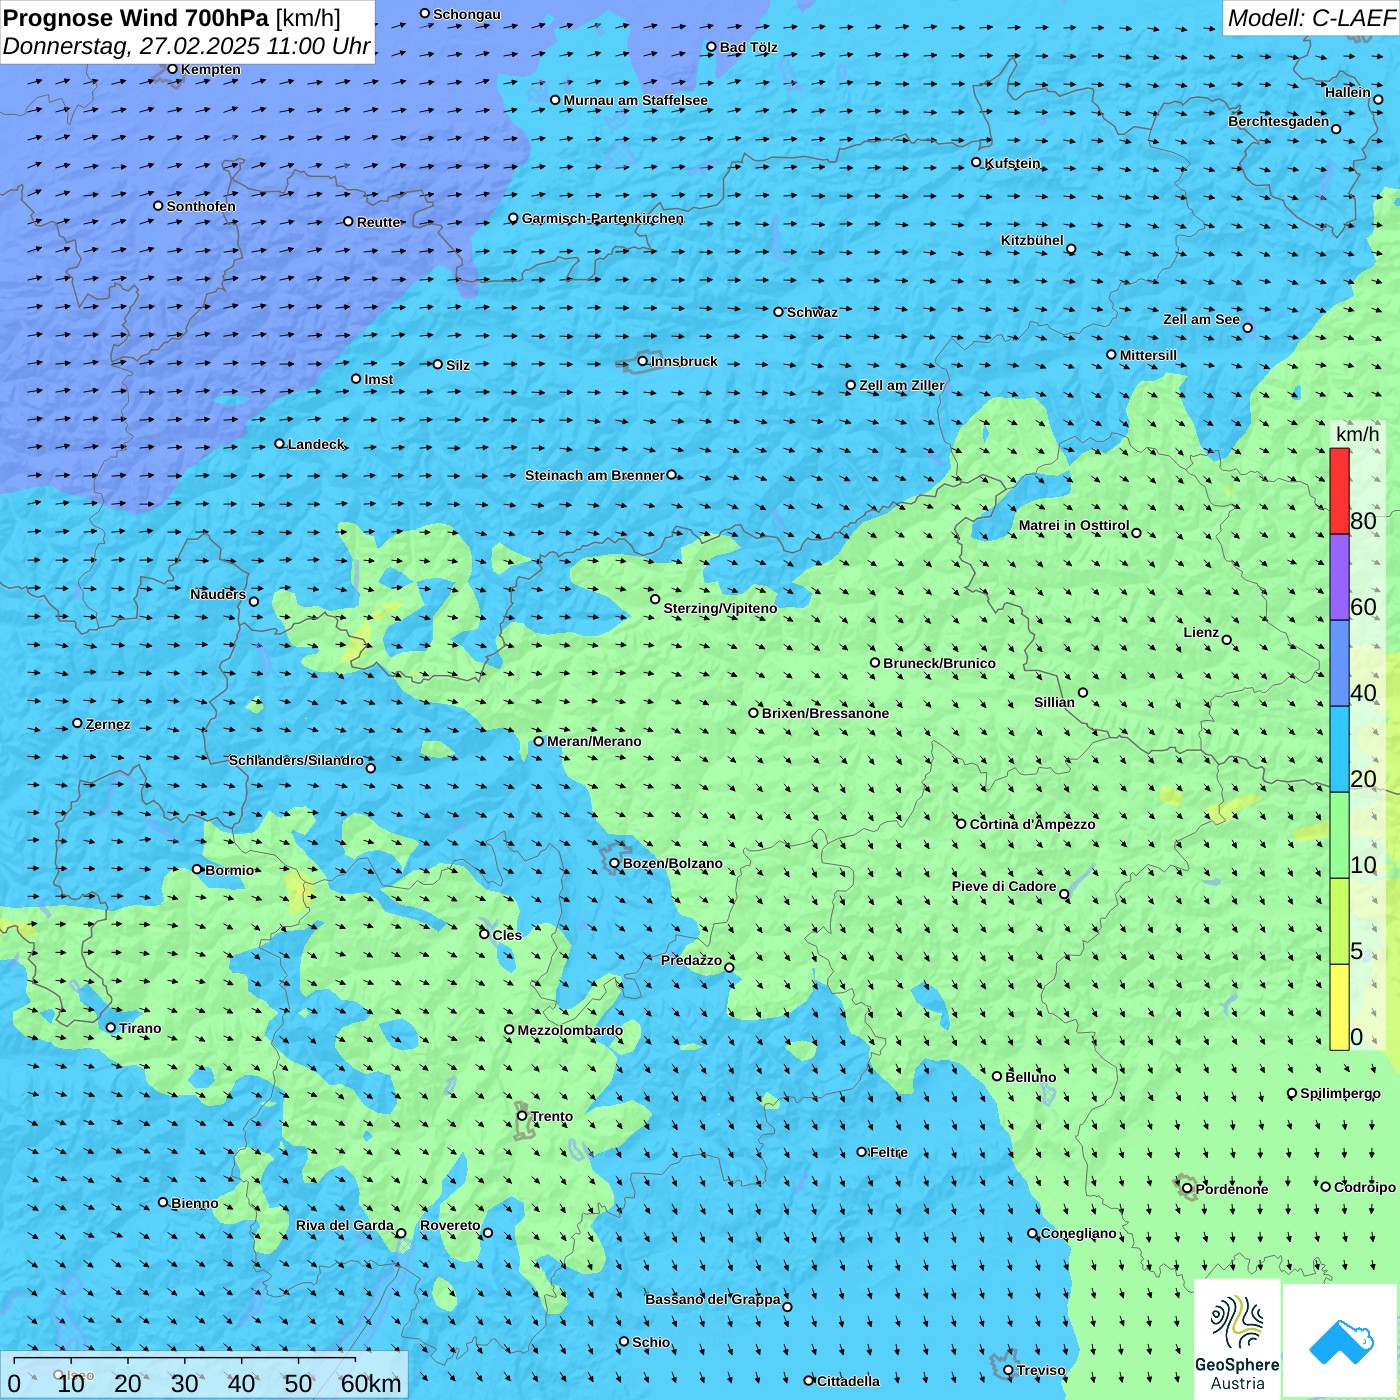Click the 'Modell: C-LAEF' label
The image size is (1400, 1400).
tap(1310, 18)
